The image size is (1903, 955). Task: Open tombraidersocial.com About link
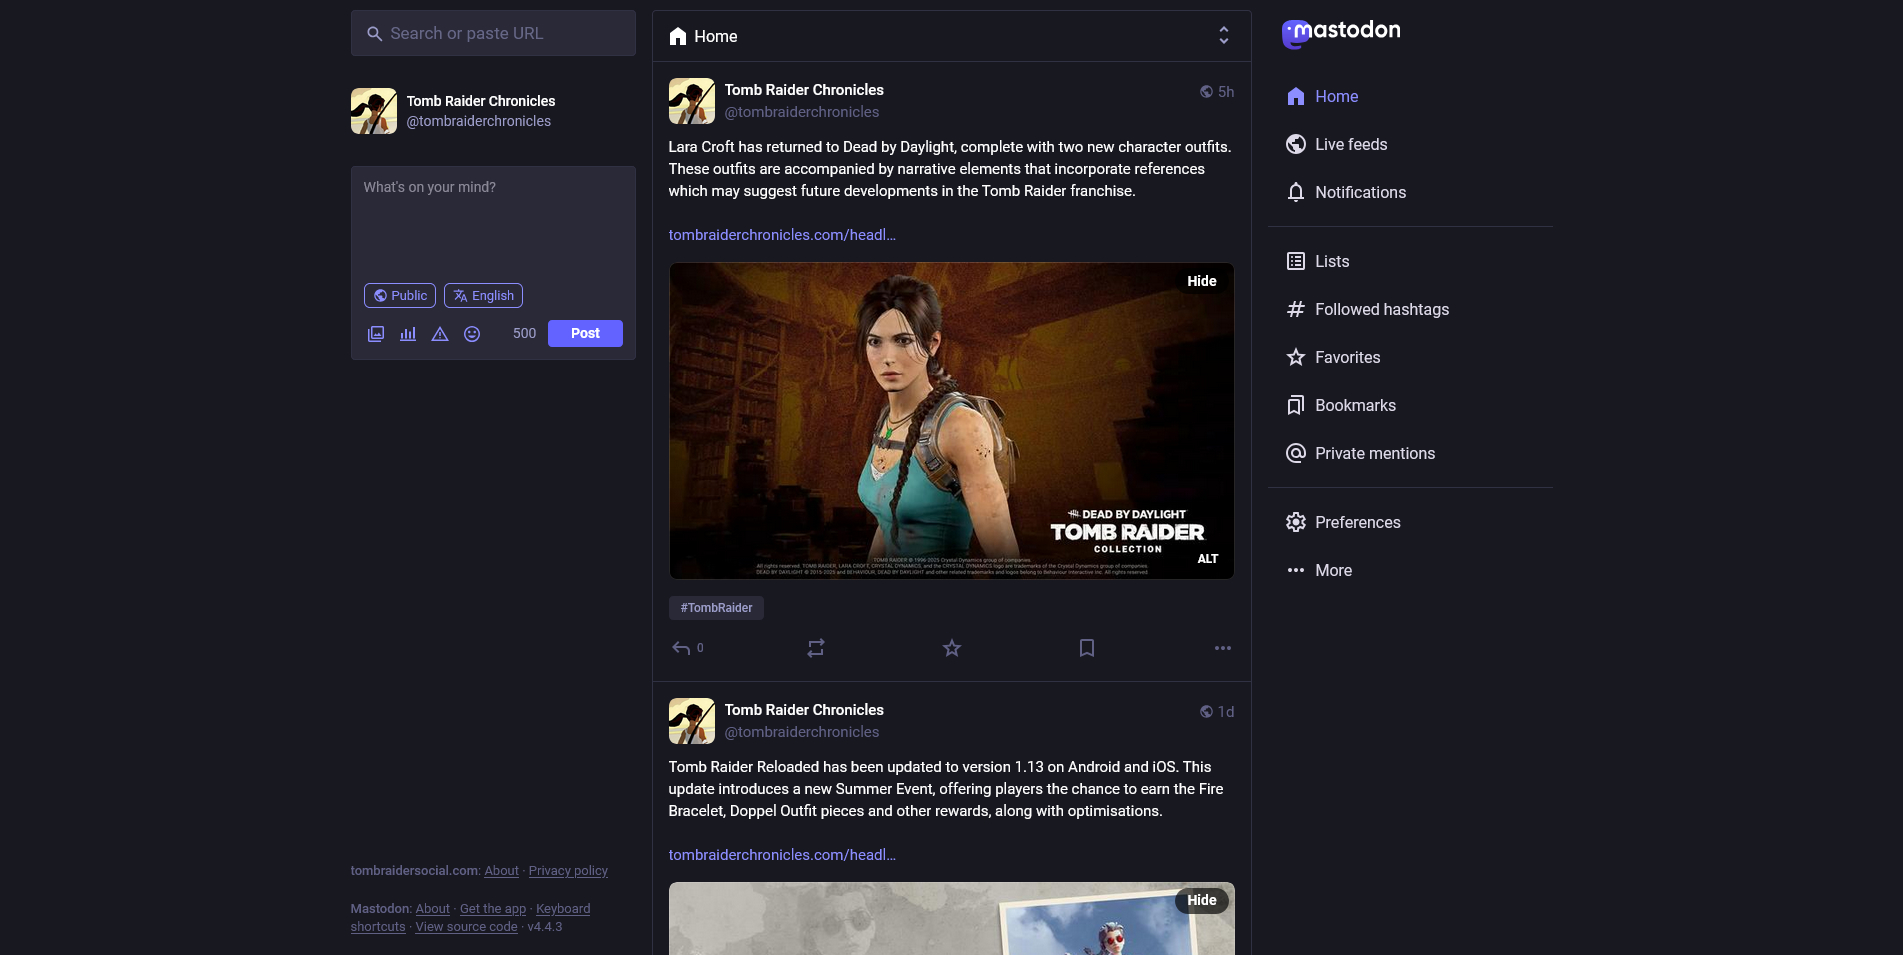[502, 871]
